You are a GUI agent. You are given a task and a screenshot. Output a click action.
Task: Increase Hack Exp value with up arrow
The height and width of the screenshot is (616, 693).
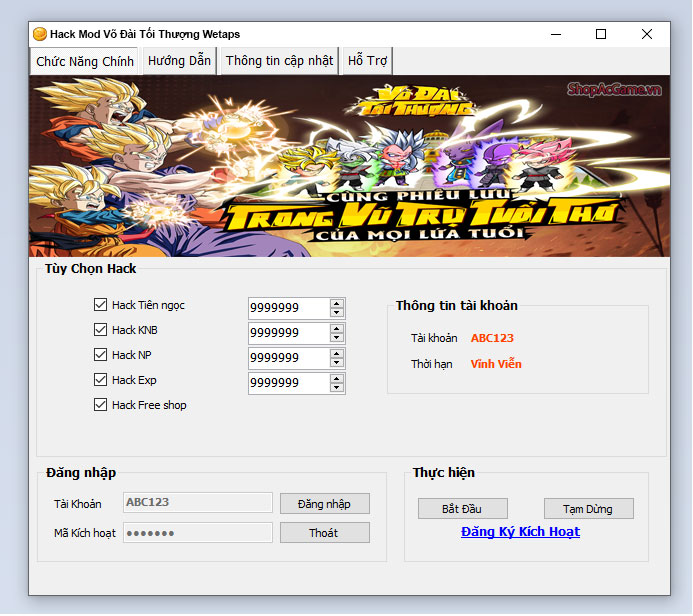337,379
